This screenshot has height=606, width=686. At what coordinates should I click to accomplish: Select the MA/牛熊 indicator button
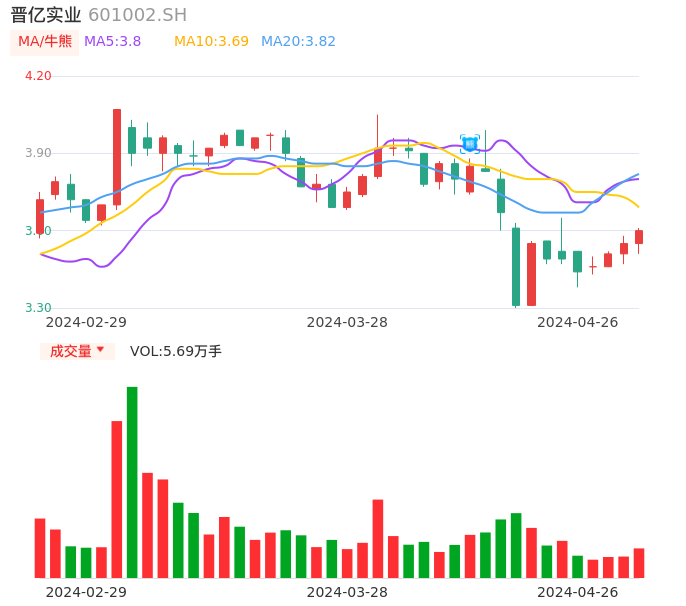point(45,42)
